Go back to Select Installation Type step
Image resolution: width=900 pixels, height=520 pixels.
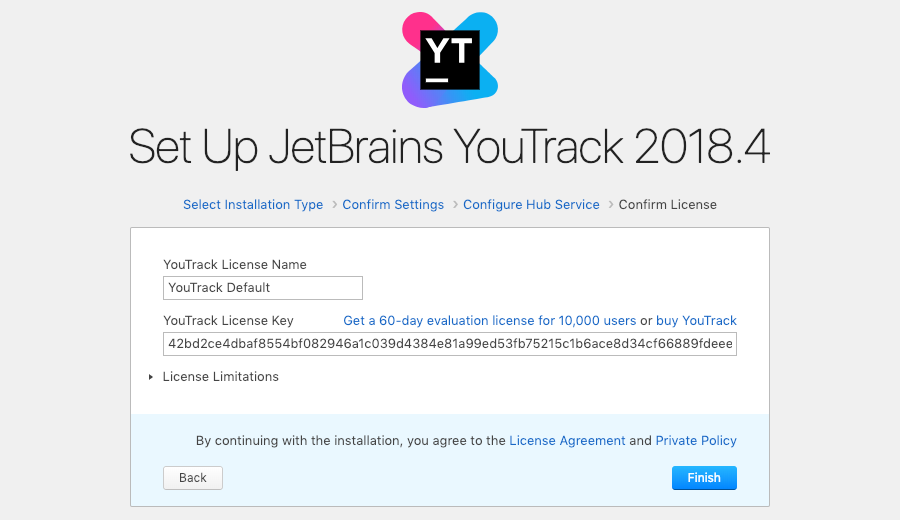(x=253, y=204)
